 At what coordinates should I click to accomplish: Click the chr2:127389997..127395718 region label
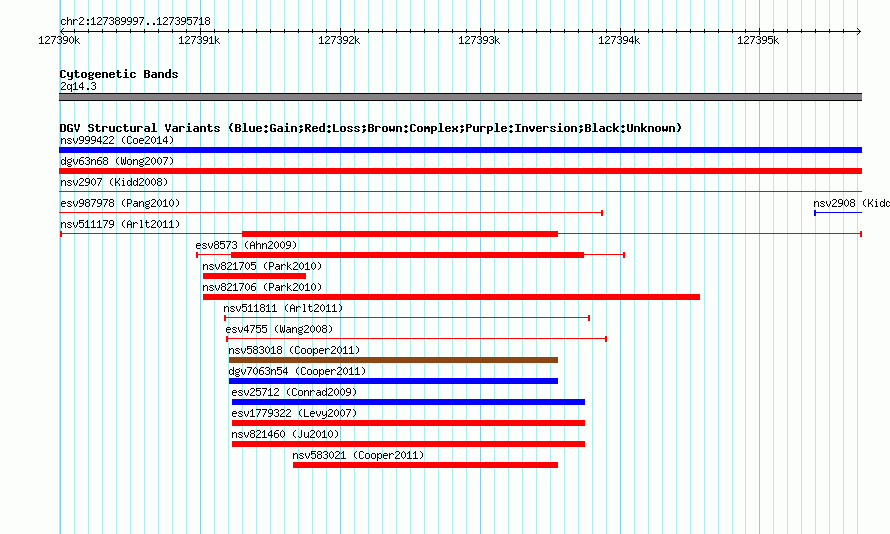pos(135,22)
